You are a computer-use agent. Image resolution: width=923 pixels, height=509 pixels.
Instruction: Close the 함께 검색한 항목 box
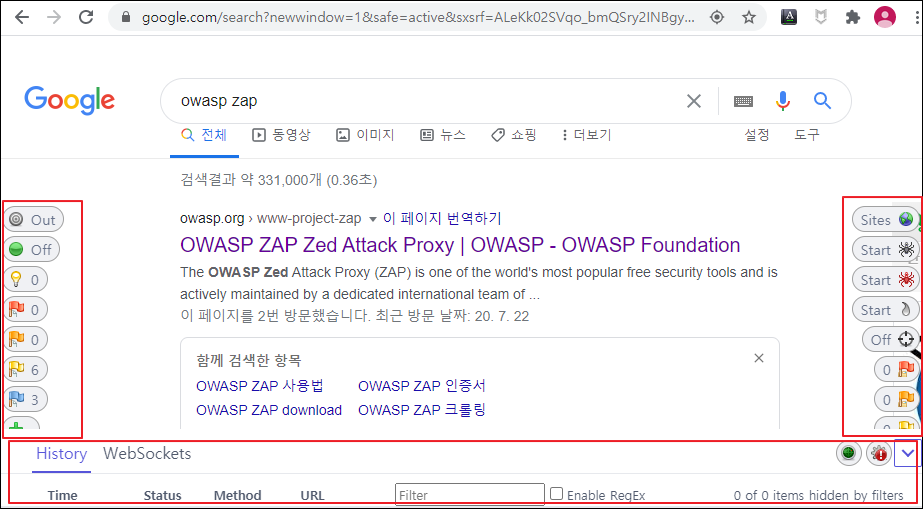[759, 358]
